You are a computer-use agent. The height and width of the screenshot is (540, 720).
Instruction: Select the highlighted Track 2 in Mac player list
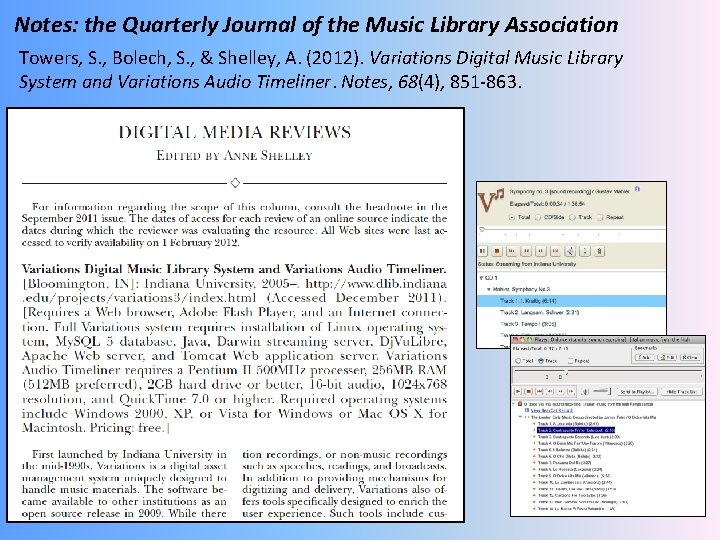tap(575, 430)
